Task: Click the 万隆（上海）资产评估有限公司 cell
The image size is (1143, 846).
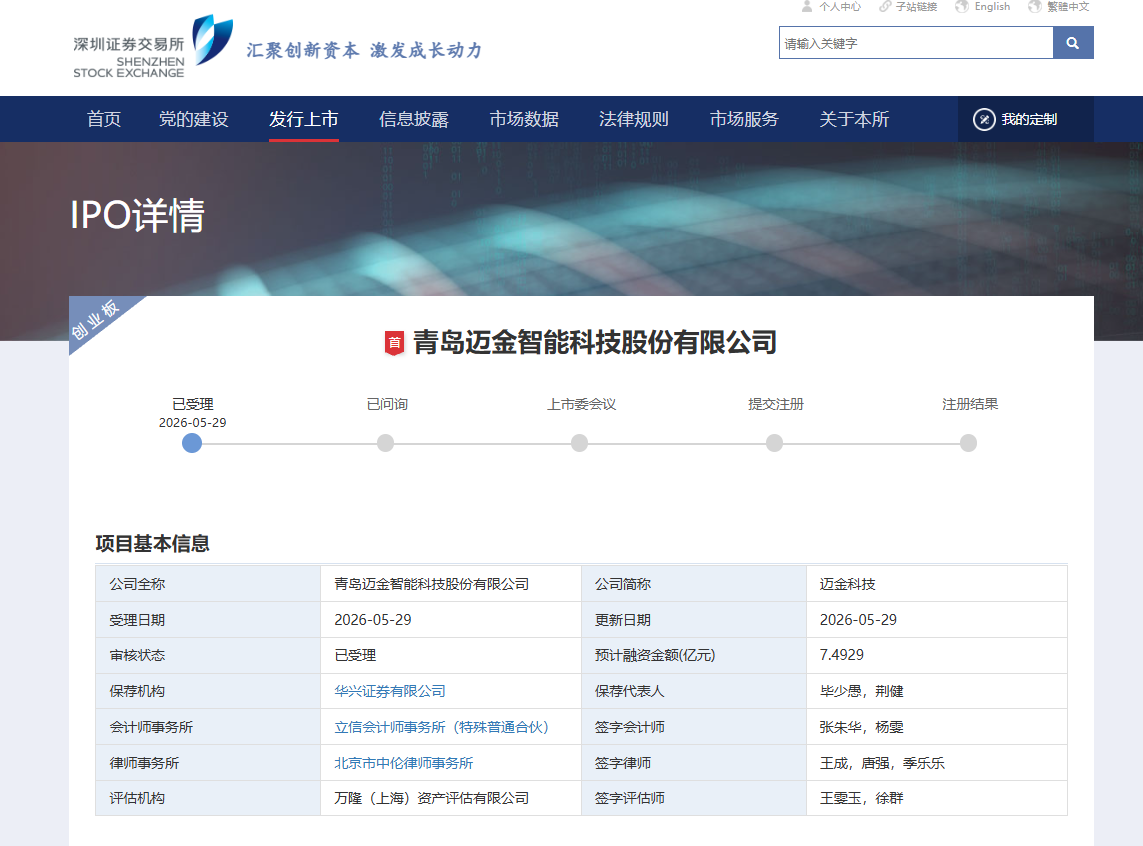Action: pyautogui.click(x=450, y=798)
